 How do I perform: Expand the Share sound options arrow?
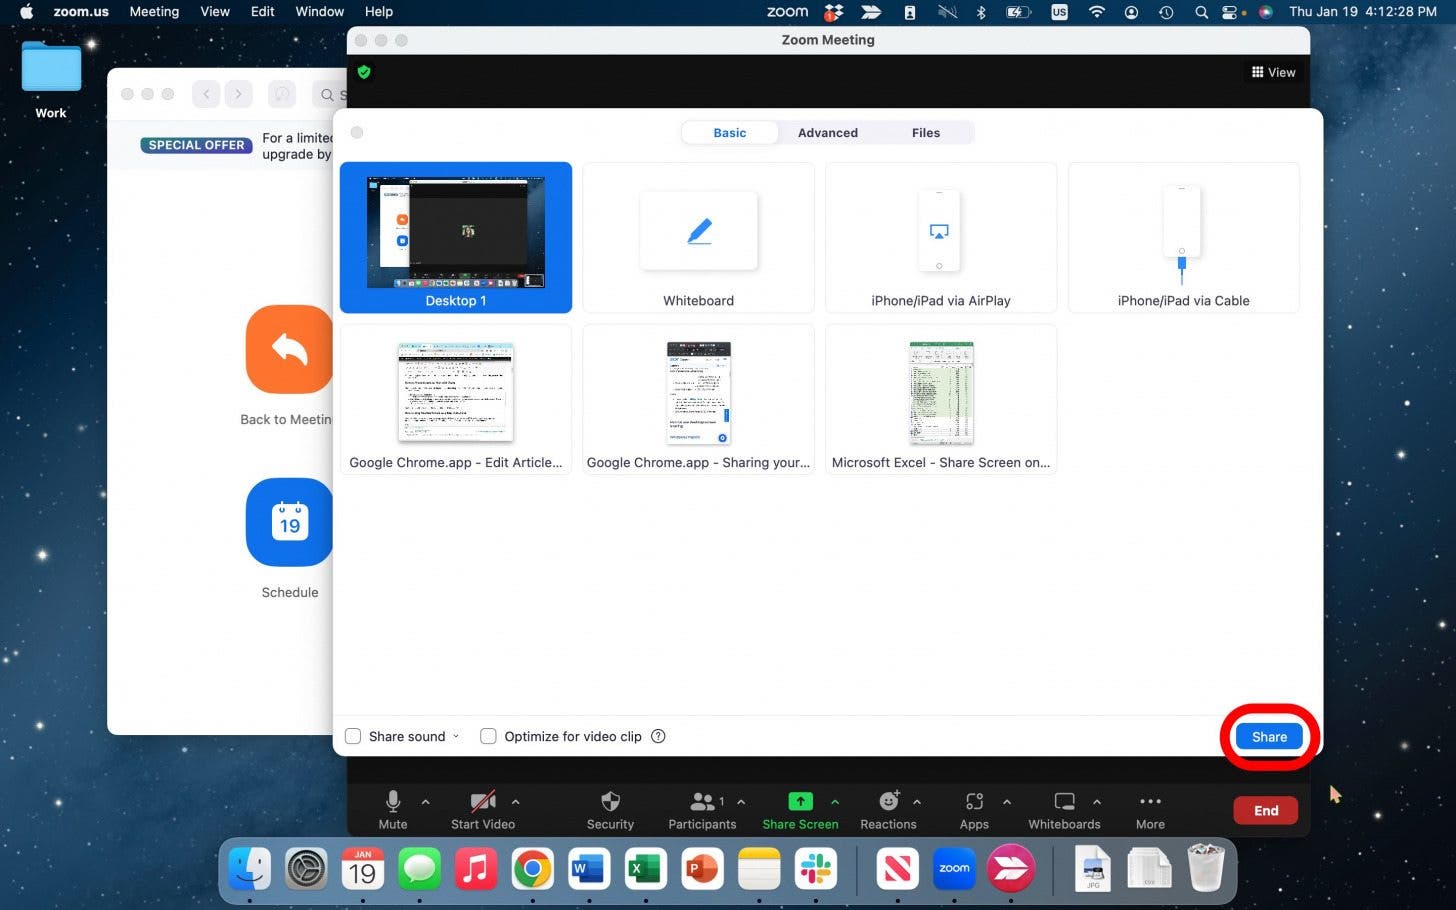(456, 736)
